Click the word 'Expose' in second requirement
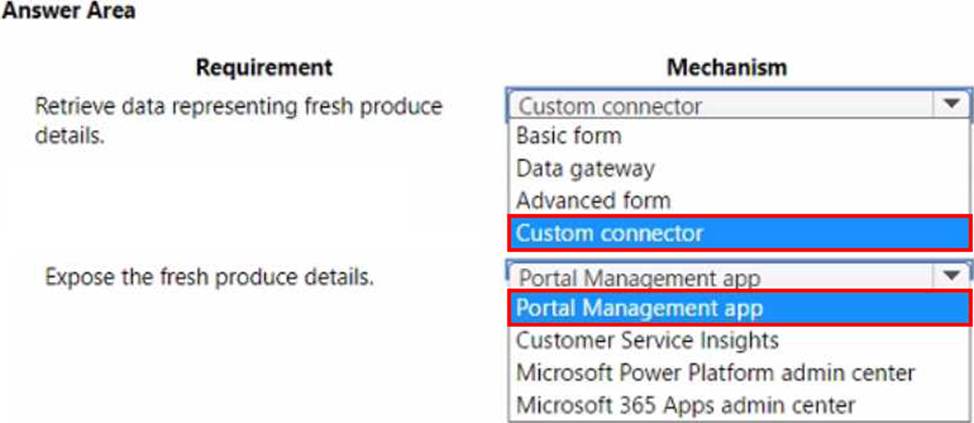This screenshot has width=974, height=423. point(80,277)
